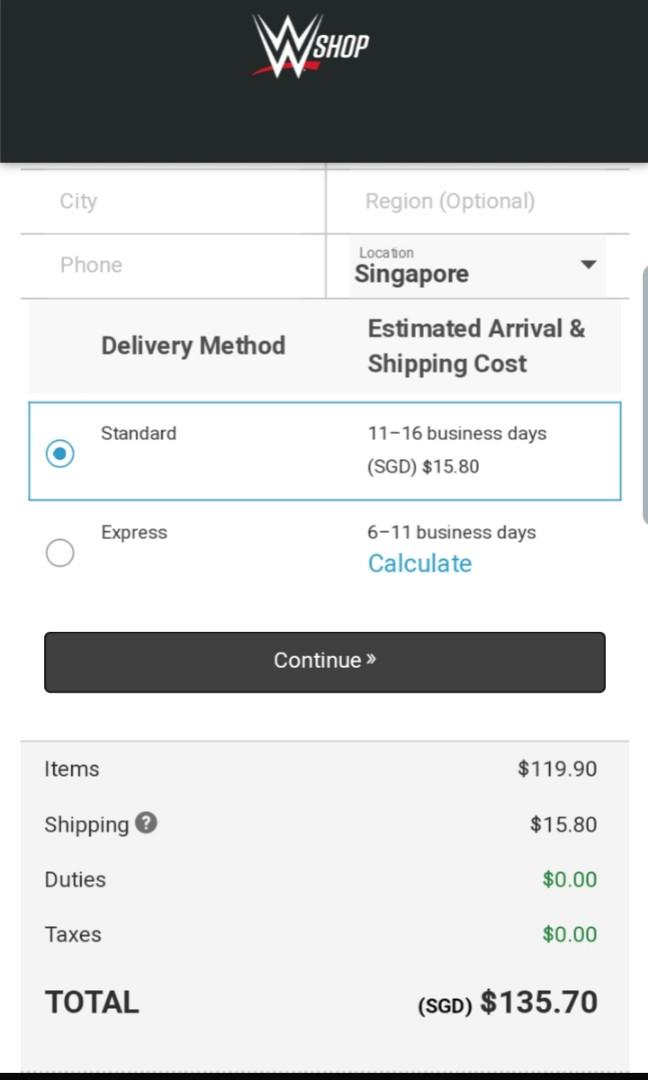Click the Standard delivery option row
The height and width of the screenshot is (1080, 648).
324,451
